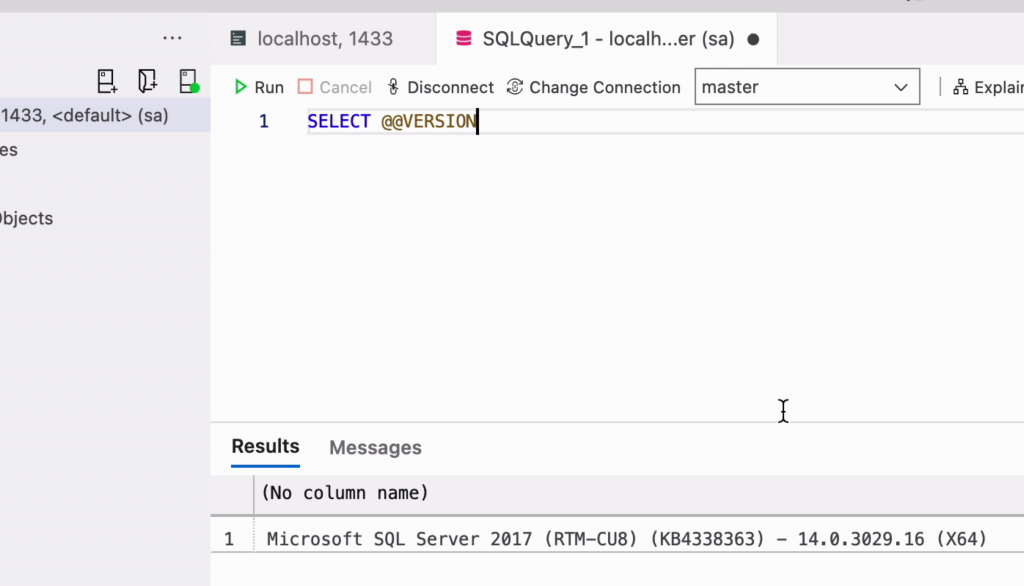Open the Messages tab in results pane
The height and width of the screenshot is (586, 1024).
375,448
